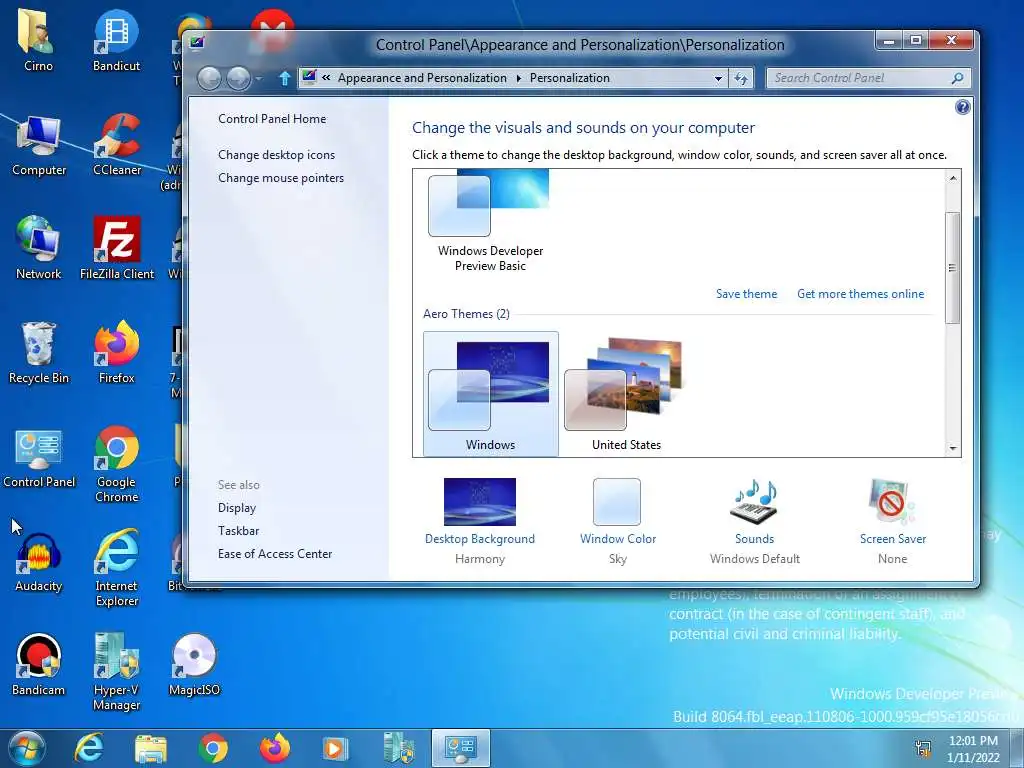
Task: Launch the Firefox desktop shortcut
Action: click(117, 353)
